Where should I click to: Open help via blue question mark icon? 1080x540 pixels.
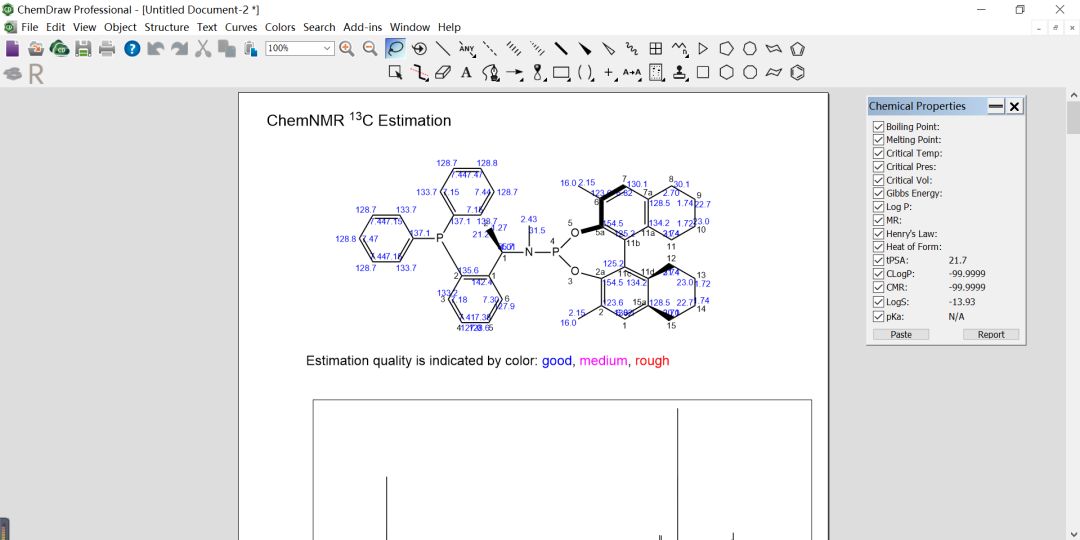click(132, 48)
